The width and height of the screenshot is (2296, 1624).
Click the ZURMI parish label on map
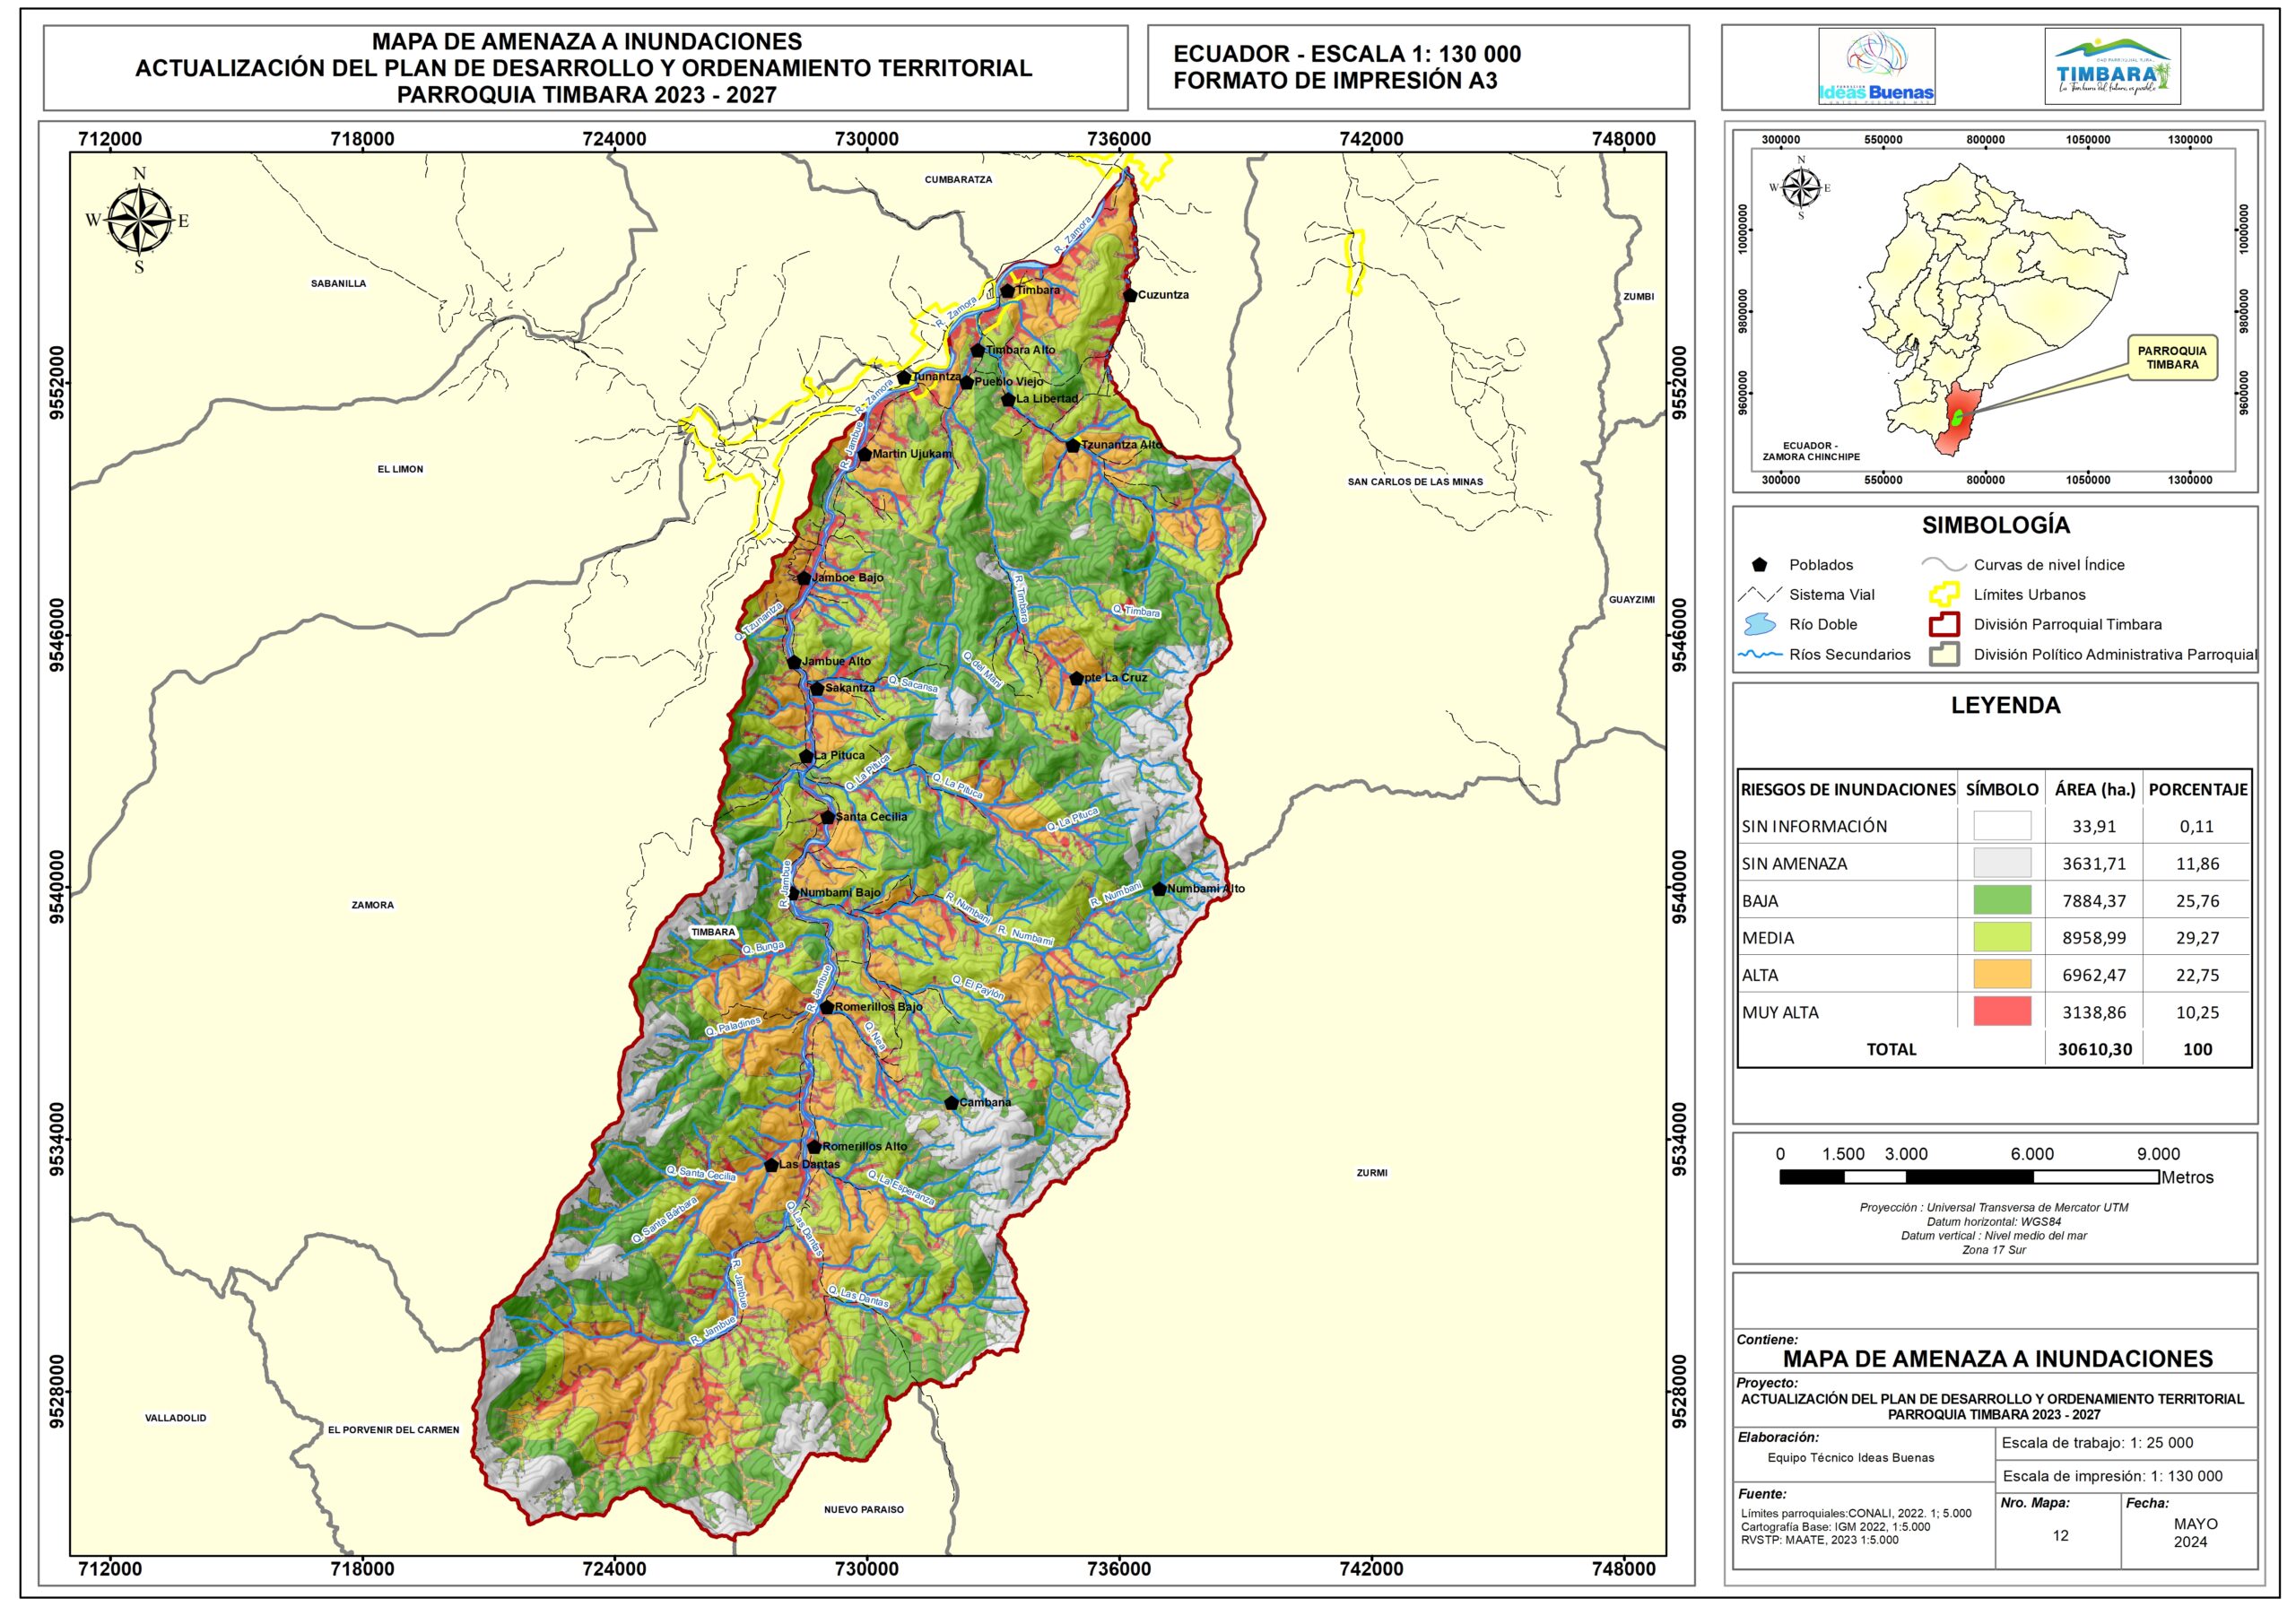1372,1173
